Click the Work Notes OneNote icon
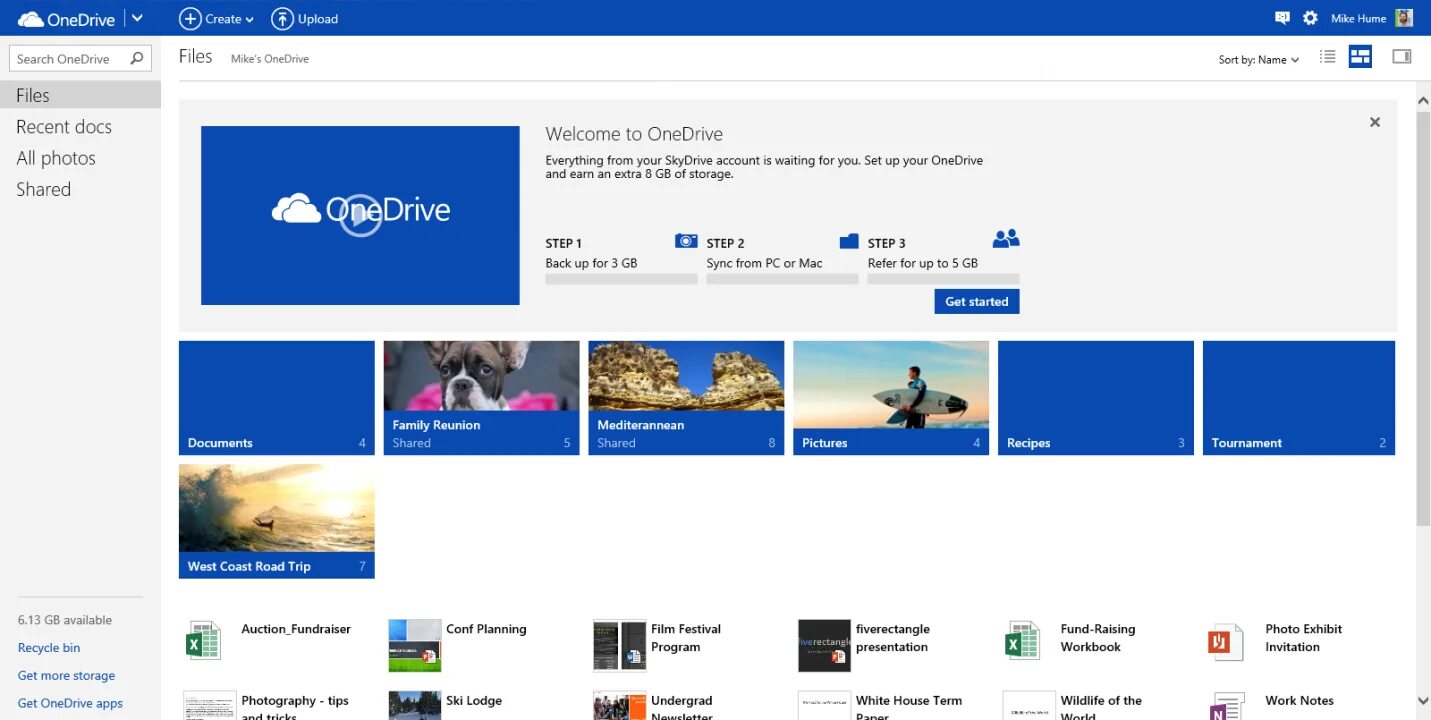The image size is (1431, 720). [1227, 706]
